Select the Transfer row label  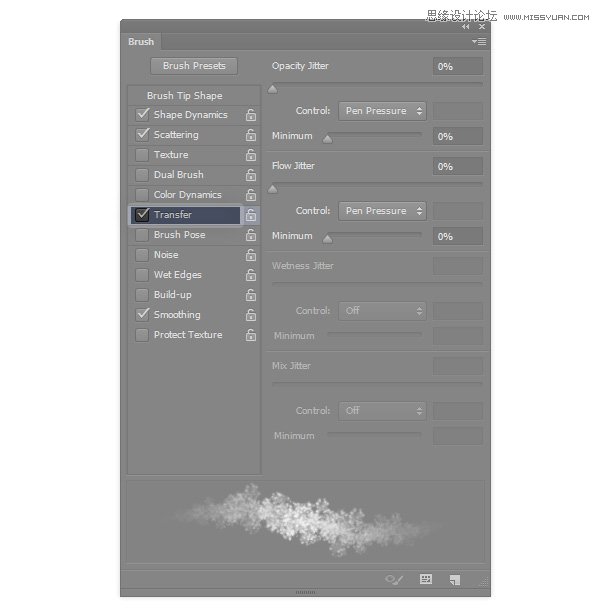pos(173,215)
